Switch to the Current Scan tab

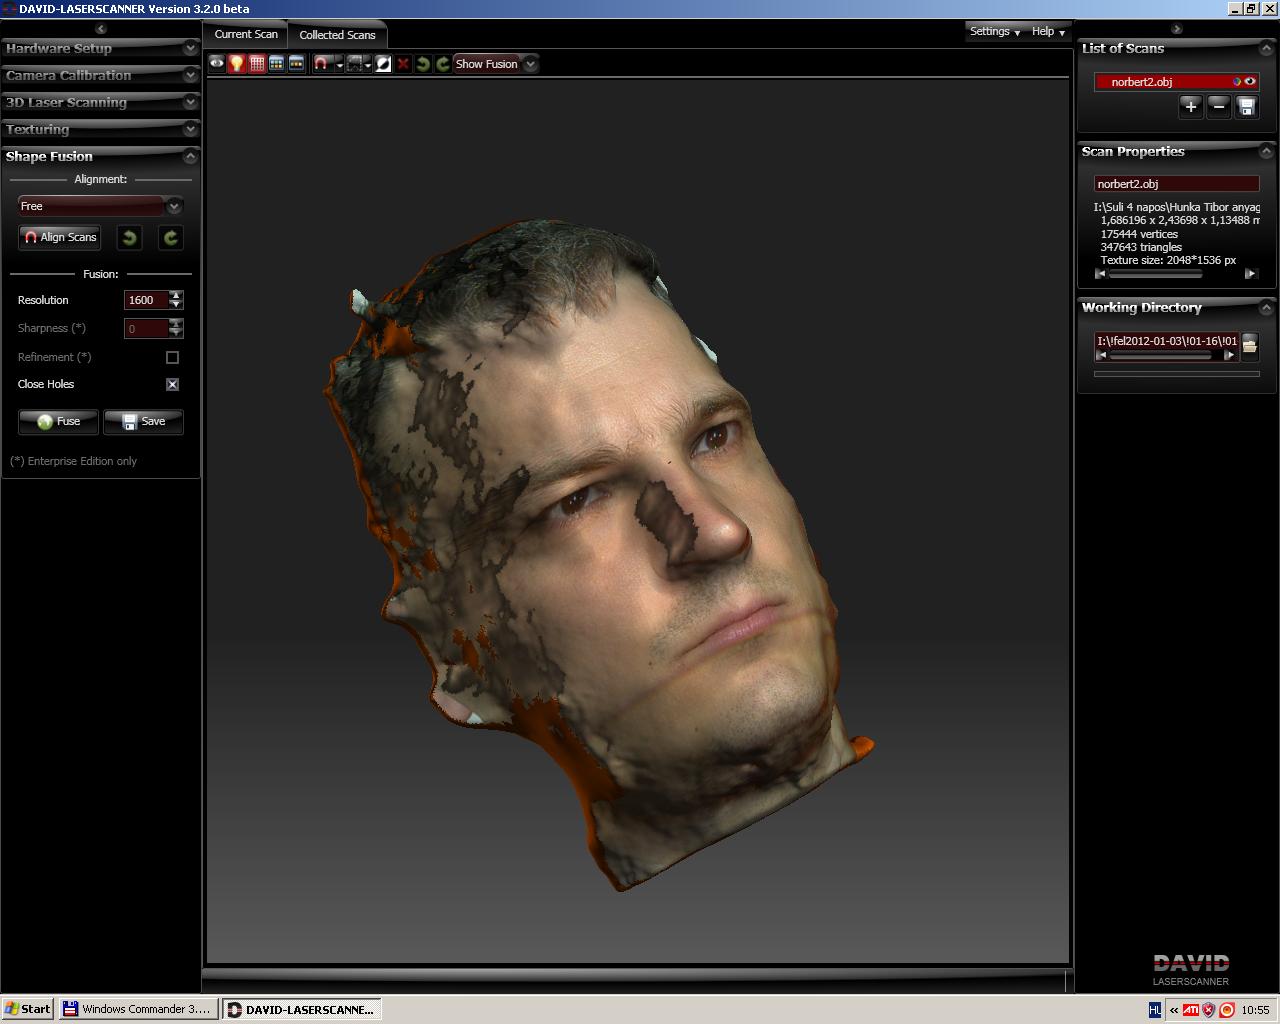(246, 34)
